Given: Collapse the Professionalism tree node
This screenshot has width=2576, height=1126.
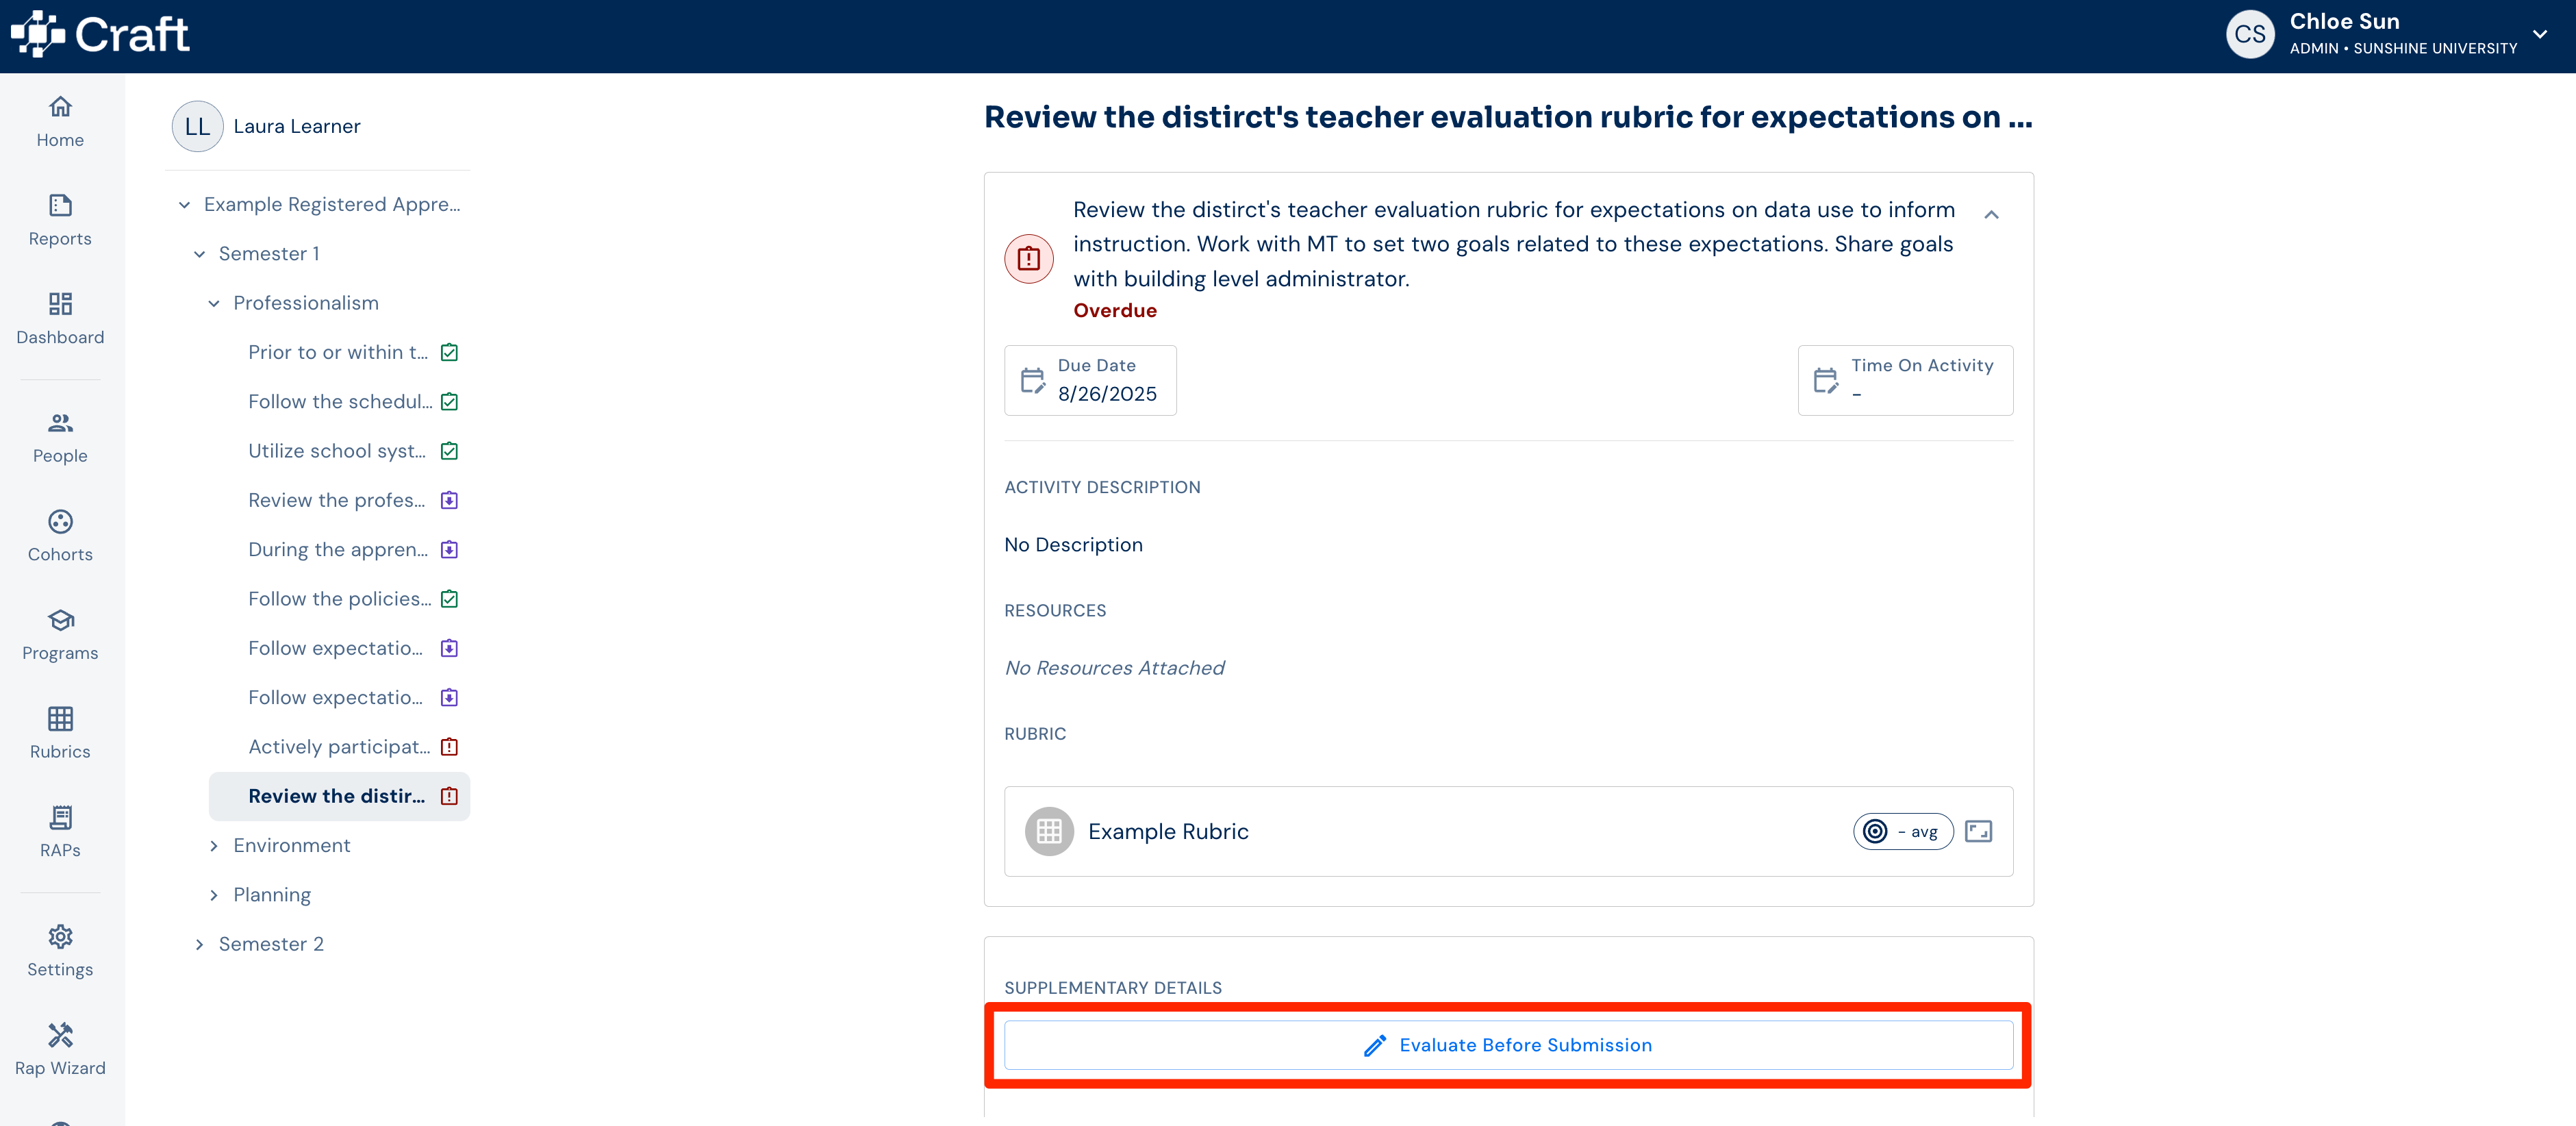Looking at the screenshot, I should (213, 303).
